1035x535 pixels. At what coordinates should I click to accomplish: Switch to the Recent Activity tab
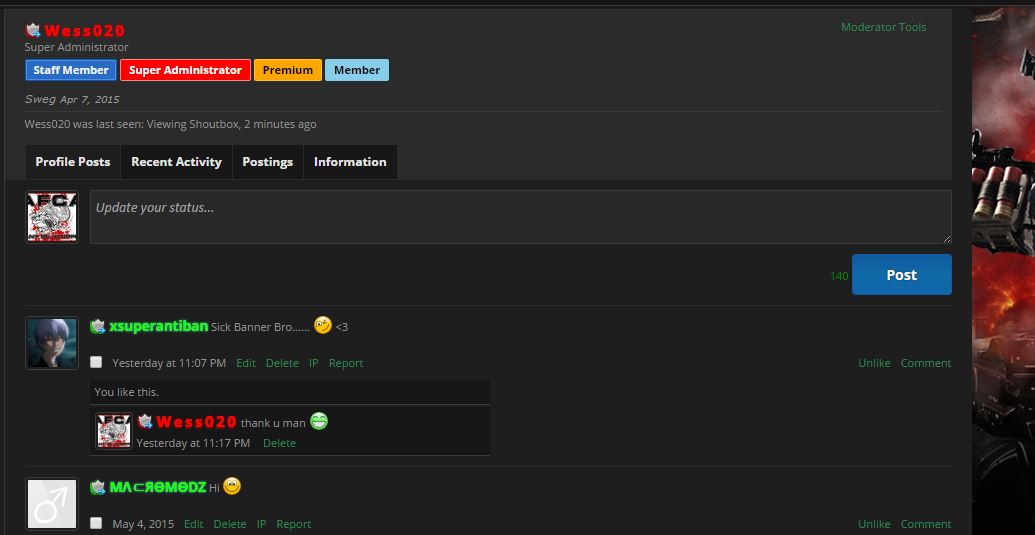point(176,162)
